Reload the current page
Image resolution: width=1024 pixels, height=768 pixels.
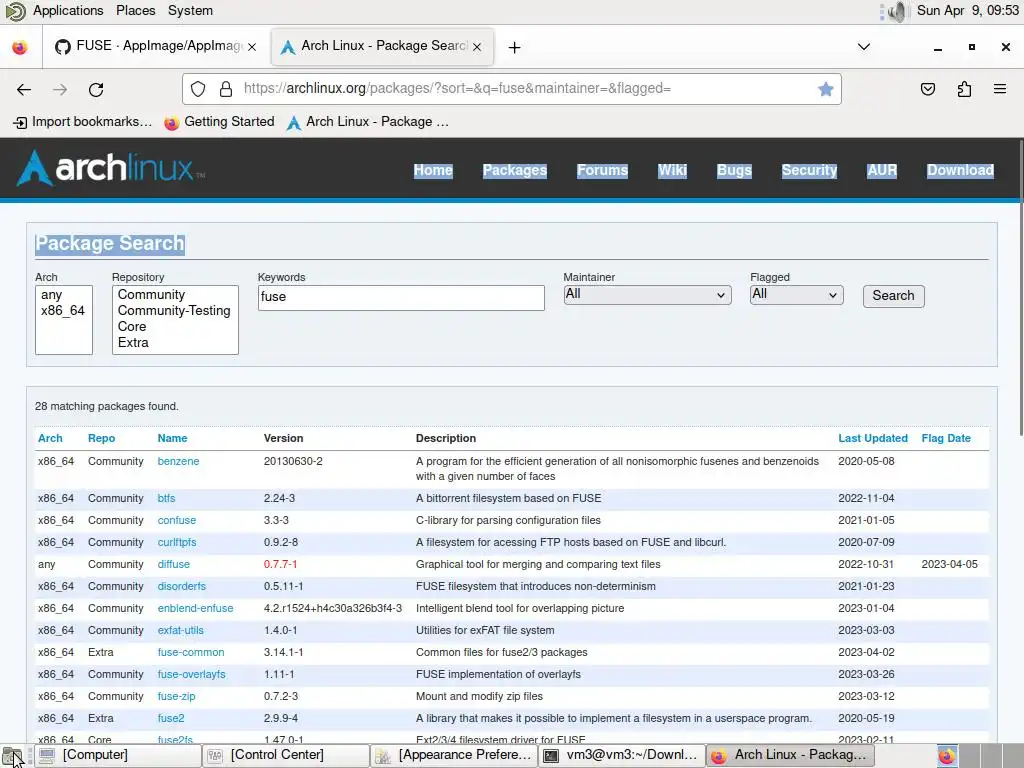[96, 89]
